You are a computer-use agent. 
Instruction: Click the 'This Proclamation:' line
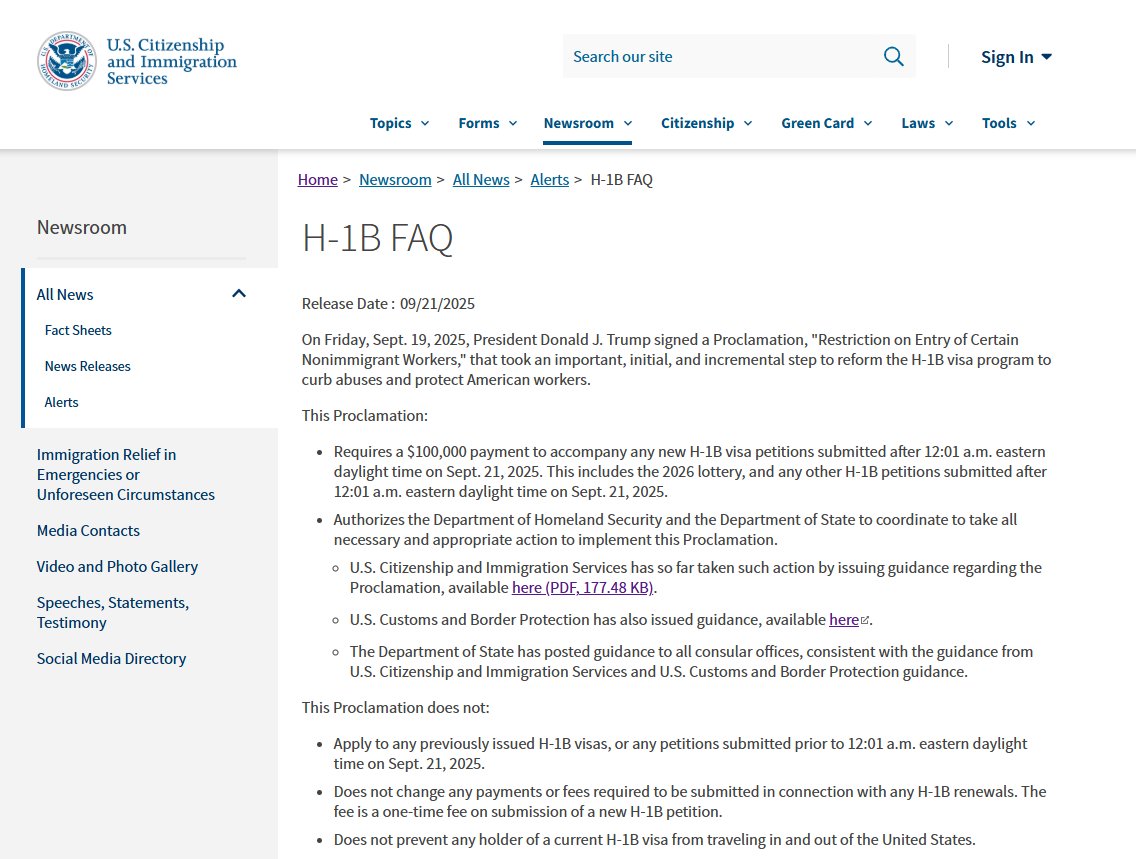[365, 416]
